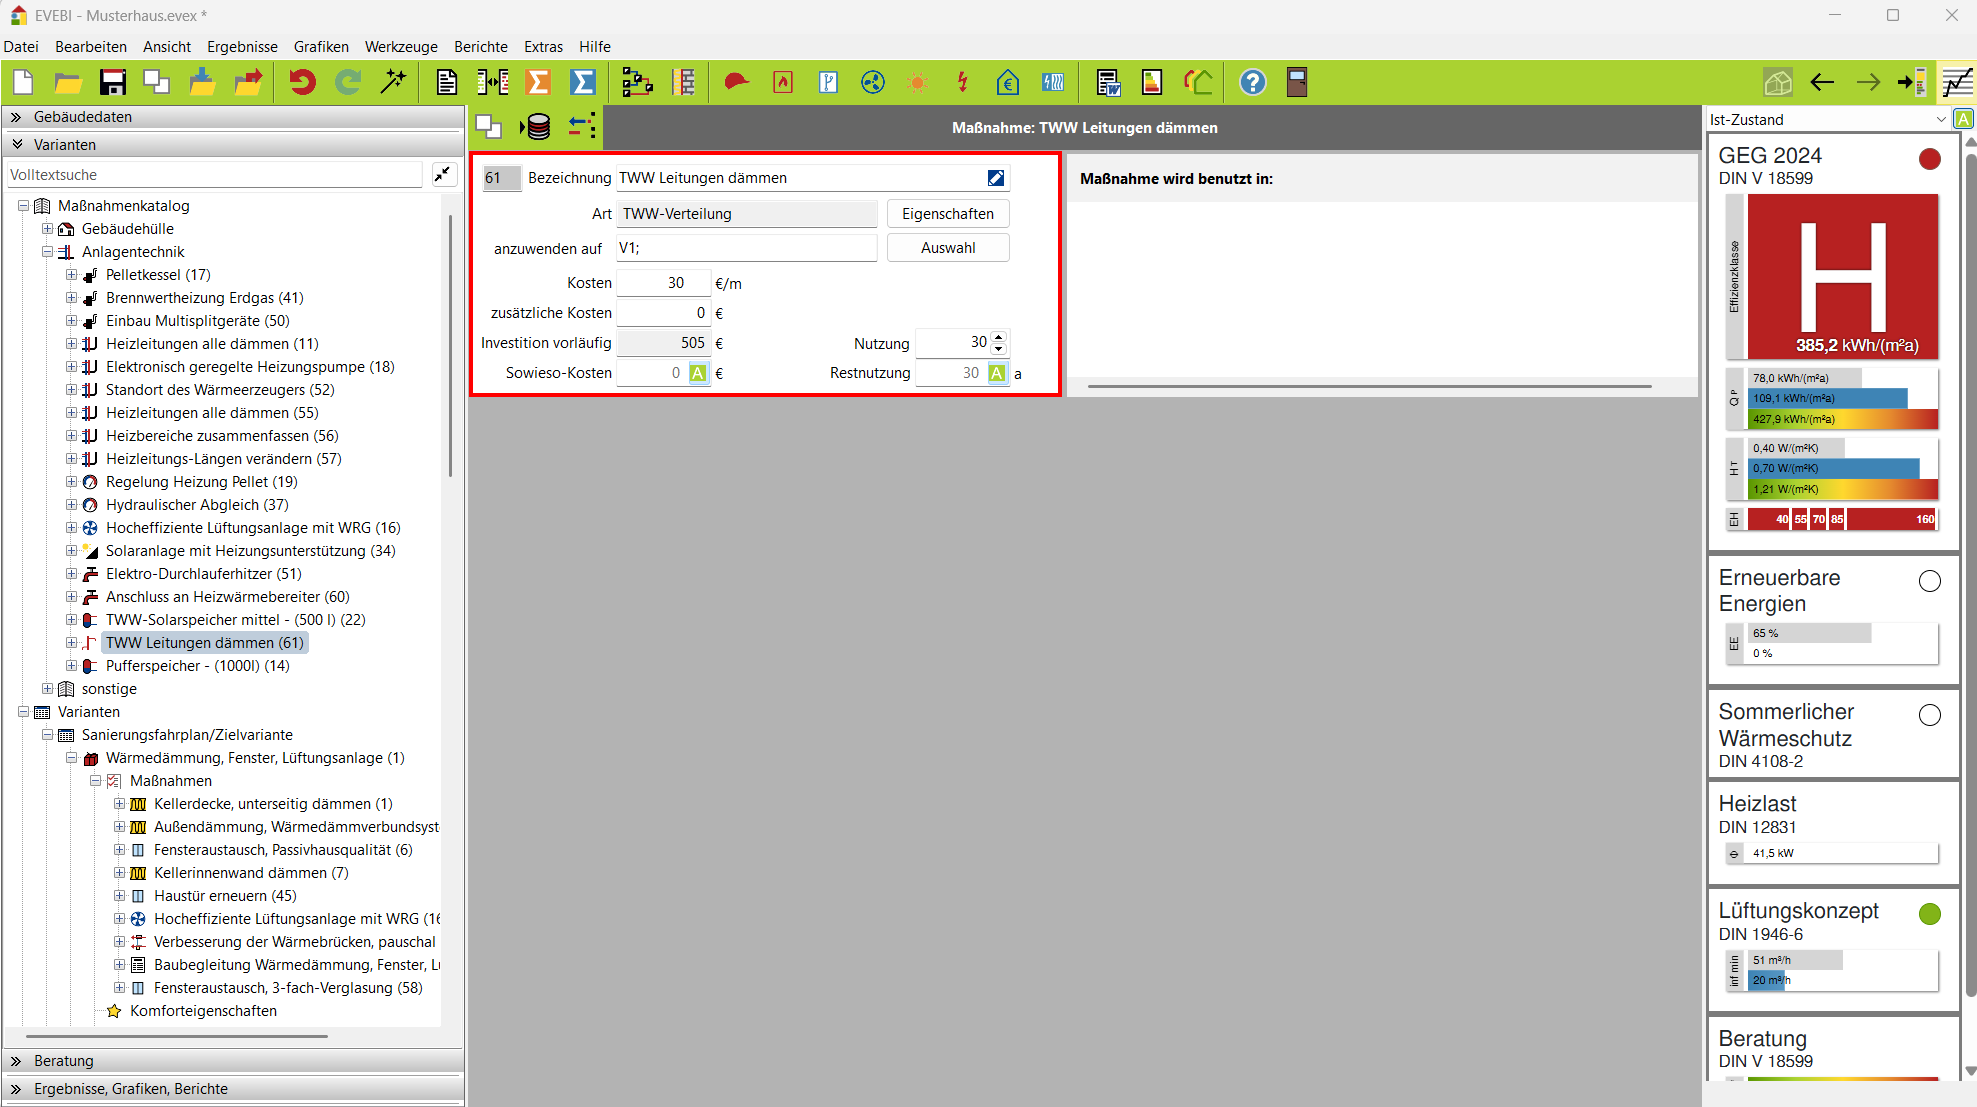Toggle the green A button beside Ist-Zustand
The image size is (1977, 1107).
click(x=1964, y=119)
